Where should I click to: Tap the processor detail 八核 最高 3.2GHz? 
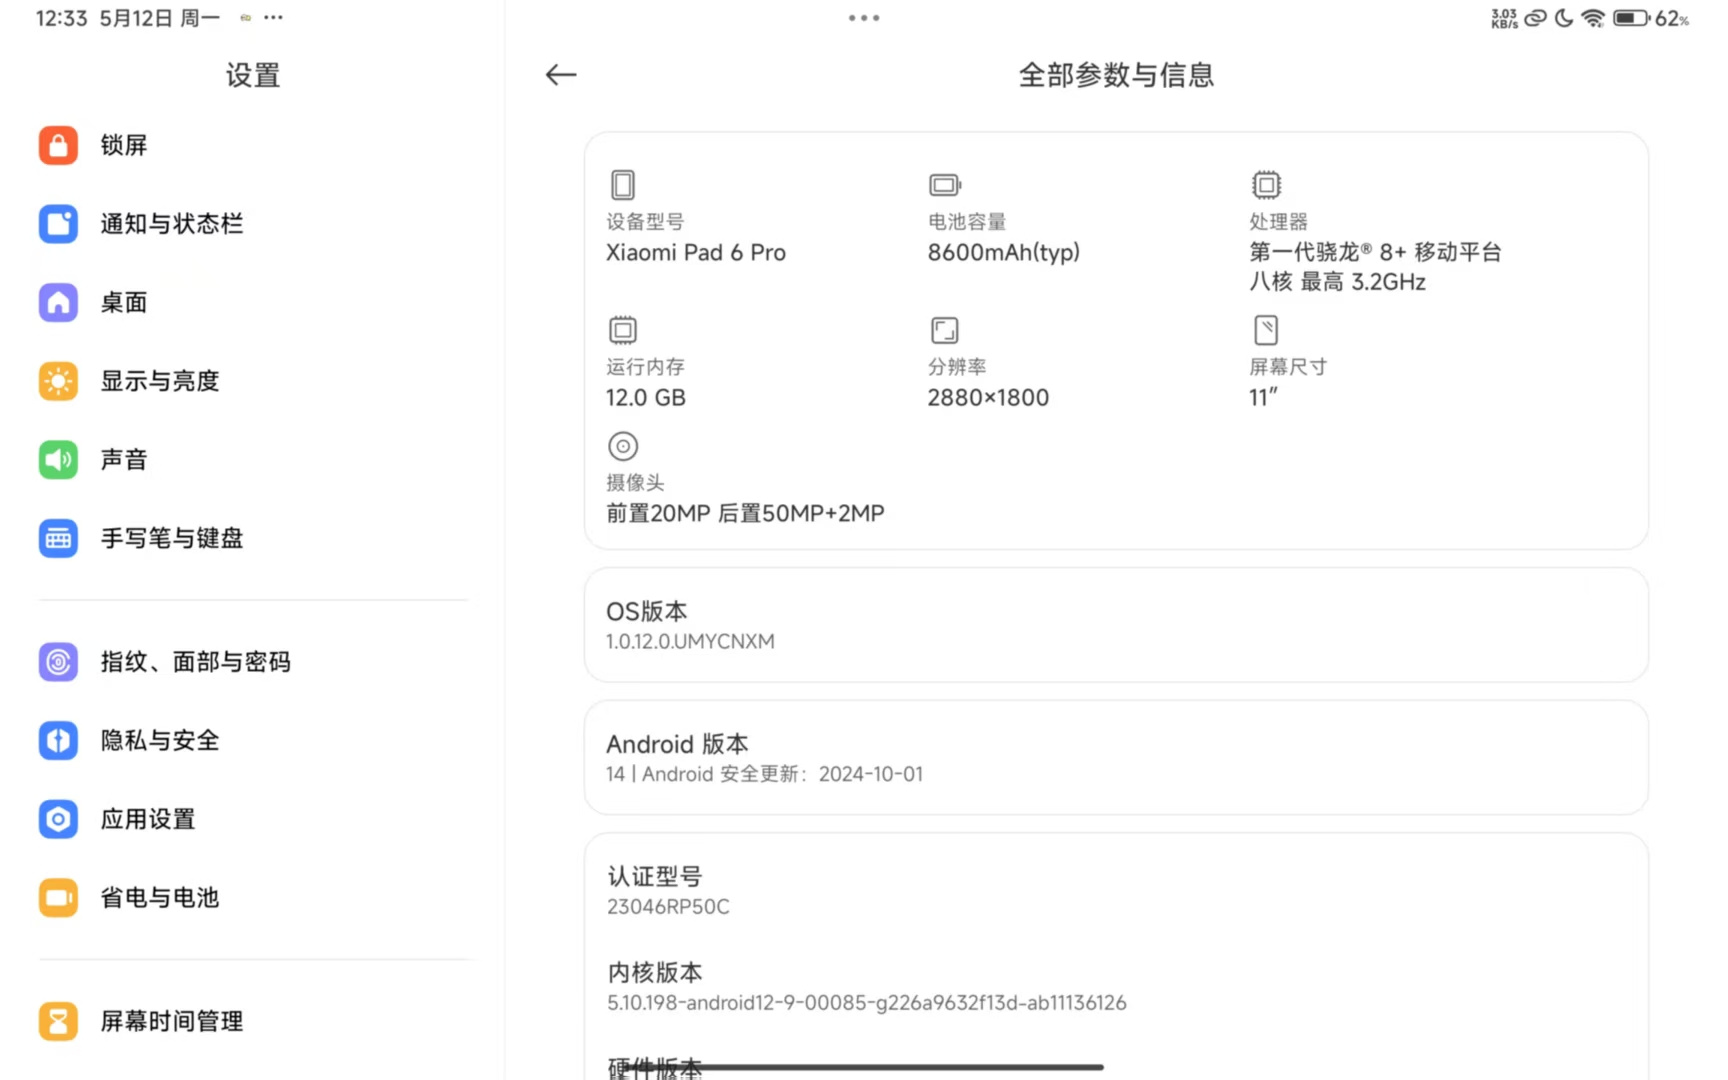[1337, 282]
